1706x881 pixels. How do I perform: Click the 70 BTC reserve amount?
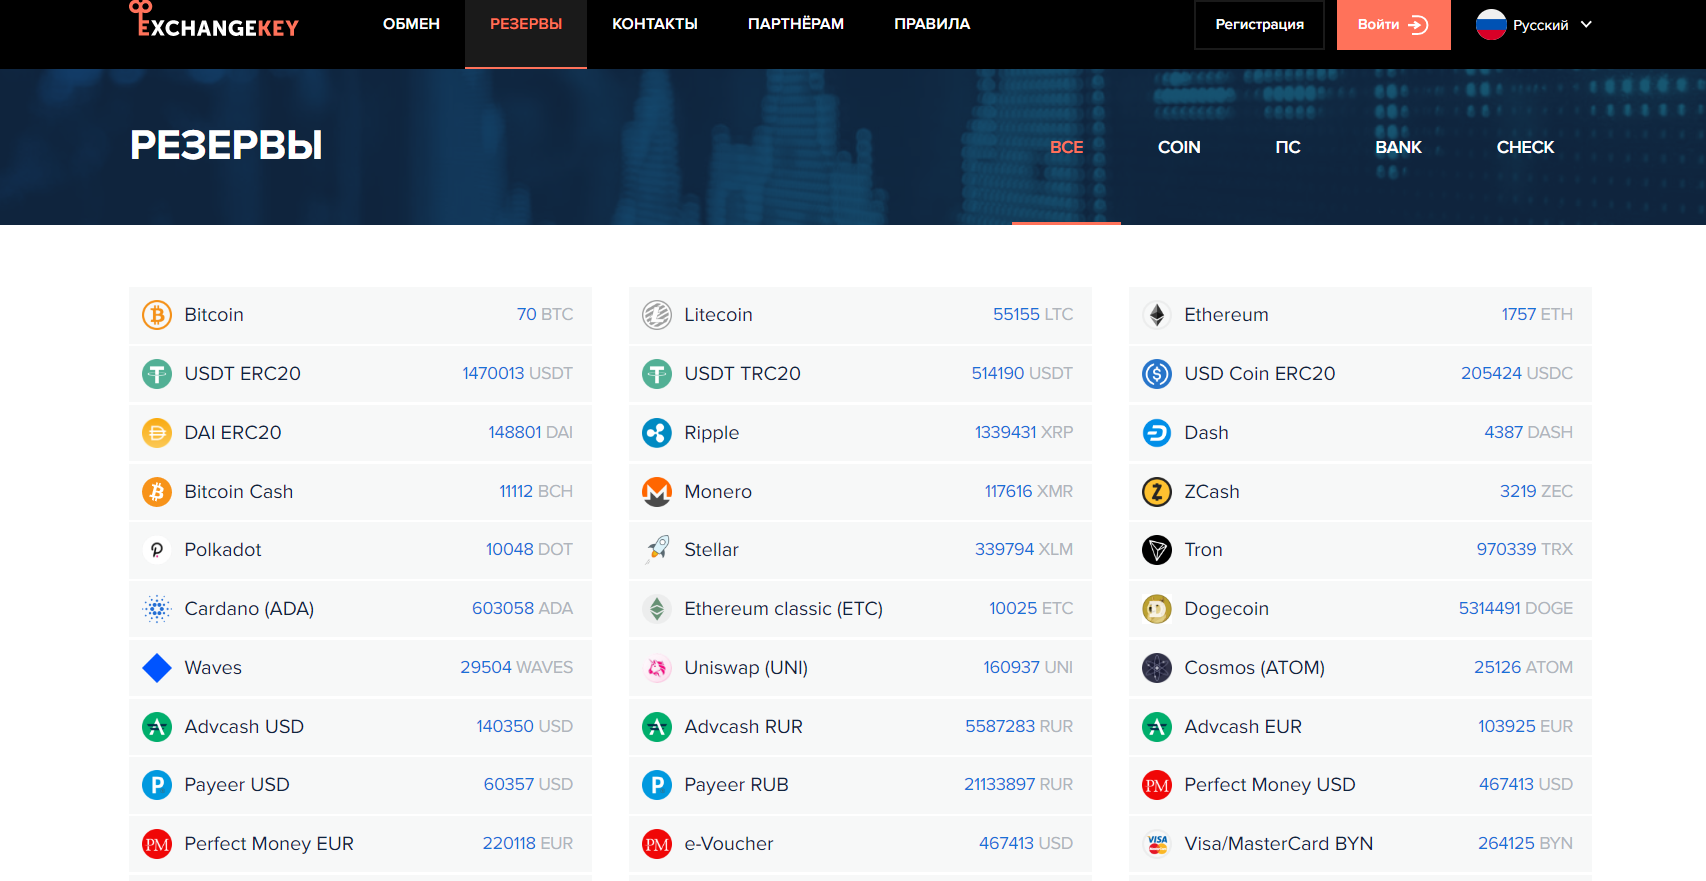coord(545,315)
